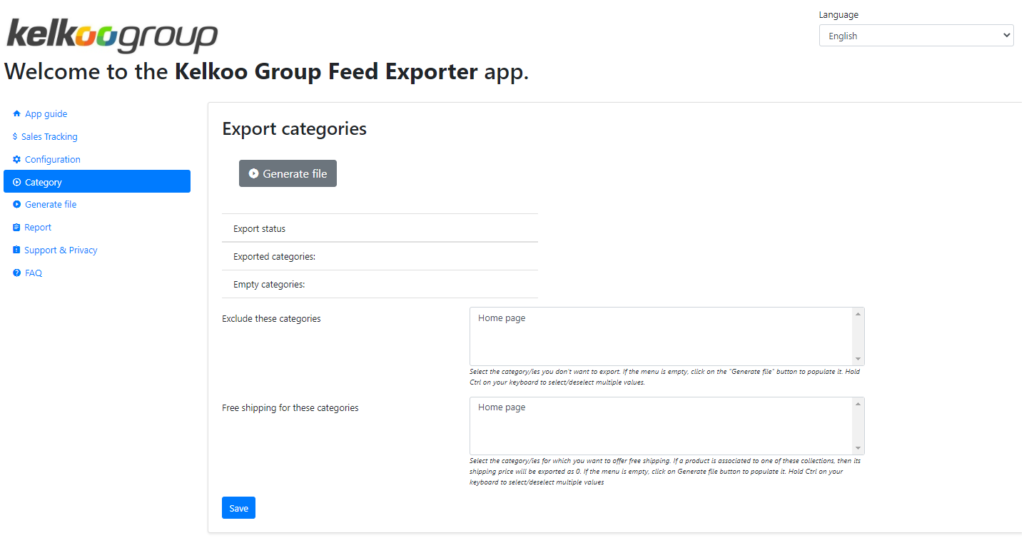Screen dimensions: 1024x543
Task: Select Home page in Free shipping categories
Action: 502,407
